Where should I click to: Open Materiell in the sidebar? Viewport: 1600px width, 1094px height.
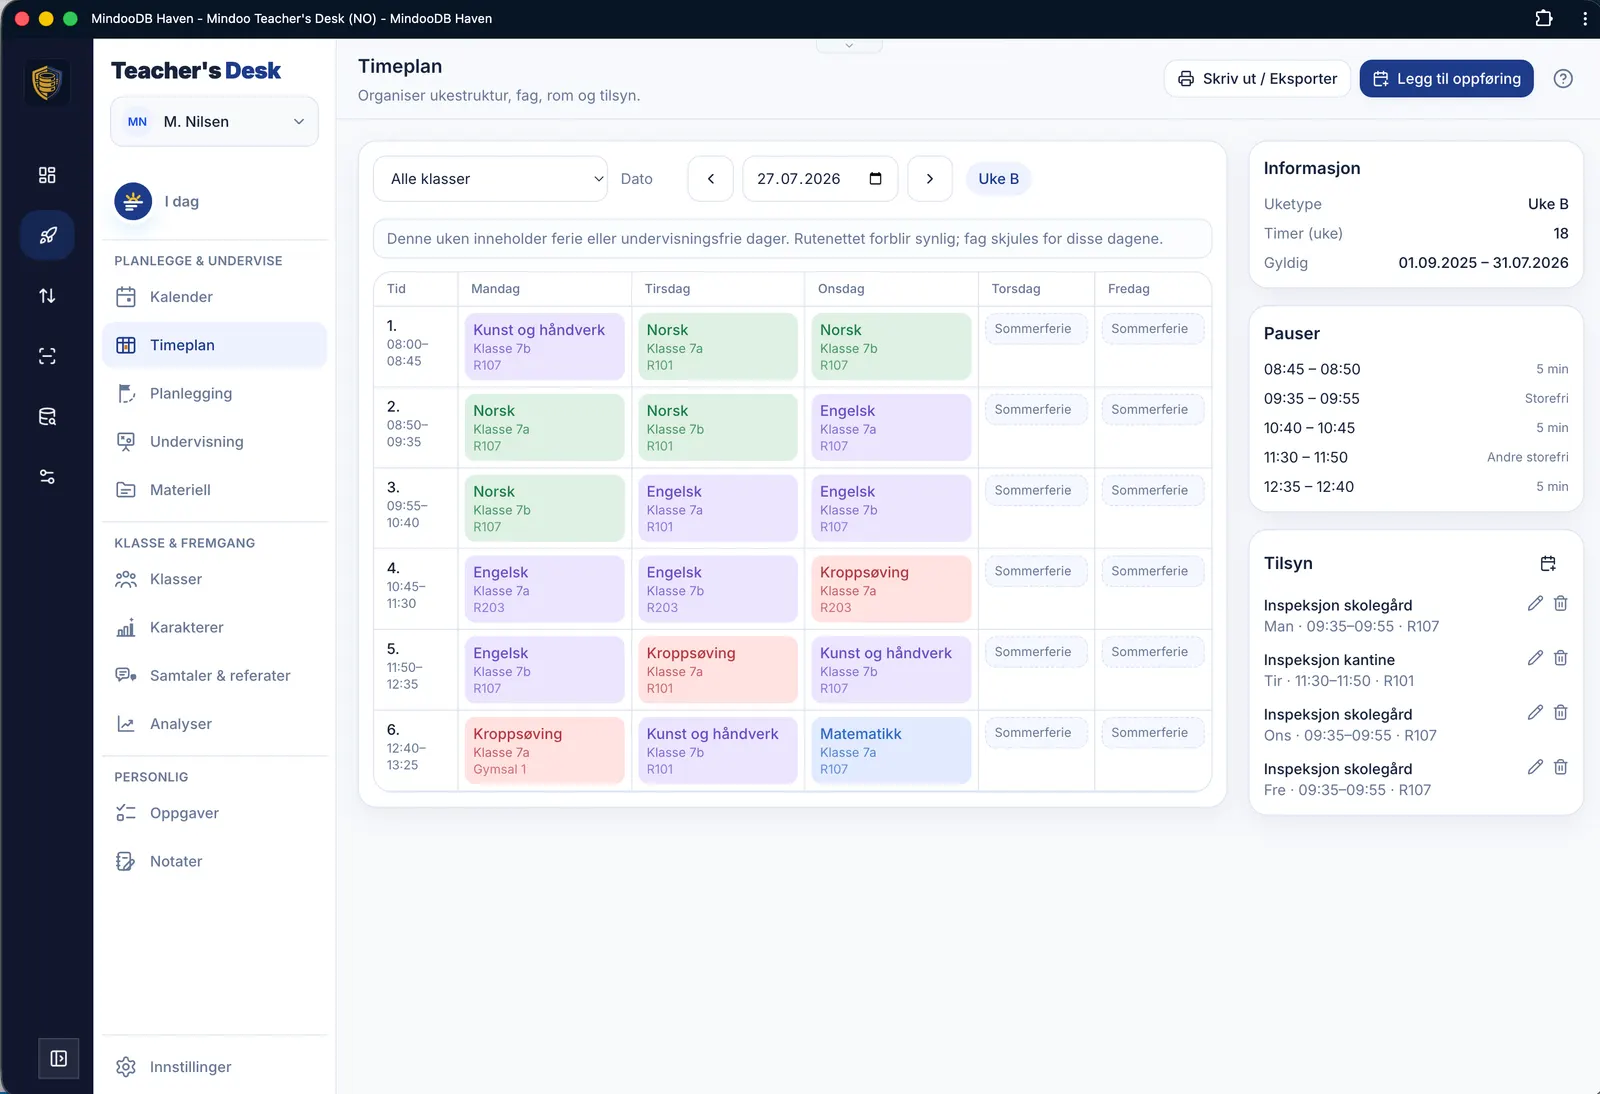[215, 490]
